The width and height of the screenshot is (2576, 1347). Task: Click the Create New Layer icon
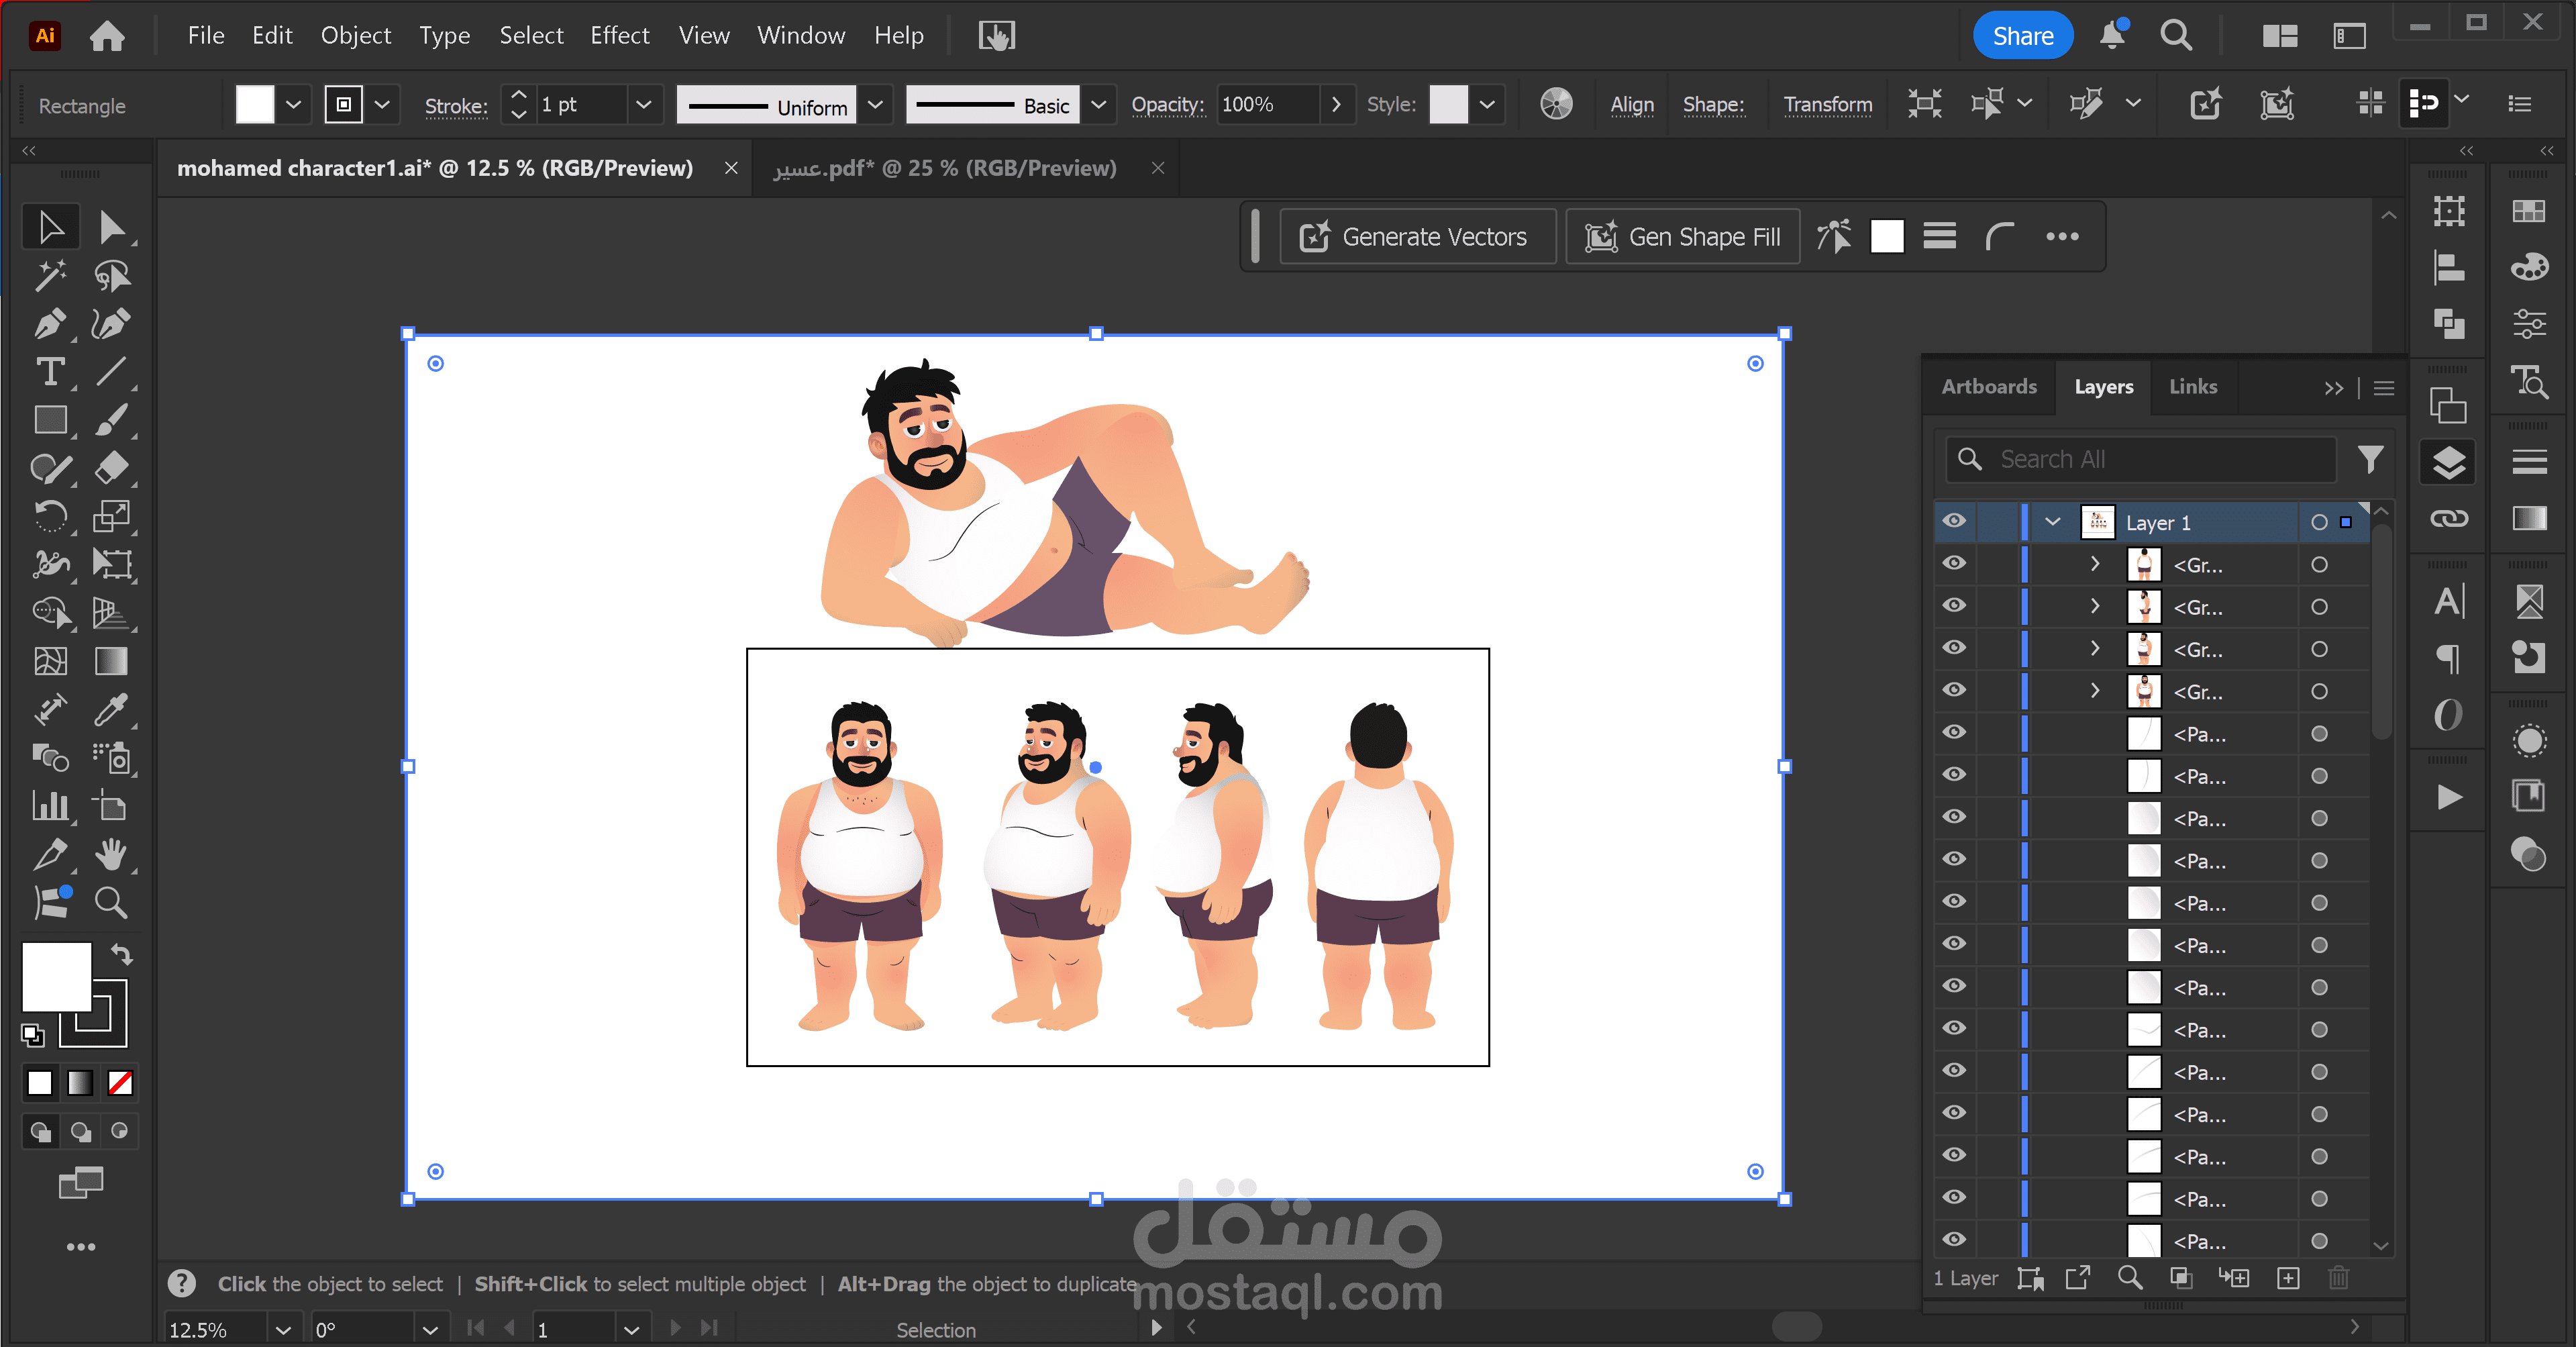tap(2287, 1278)
